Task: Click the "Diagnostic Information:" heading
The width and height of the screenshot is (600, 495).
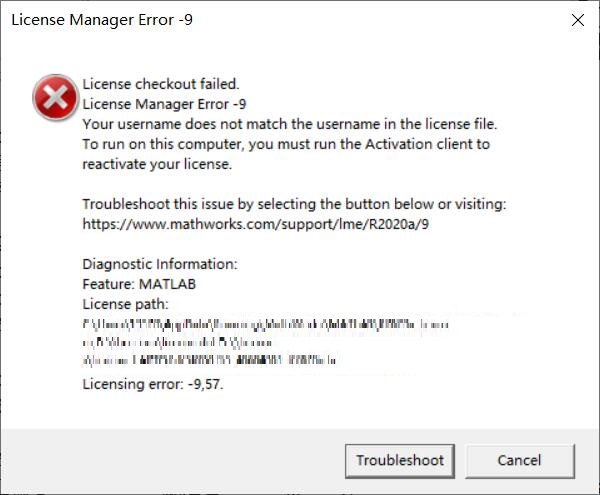Action: 159,264
